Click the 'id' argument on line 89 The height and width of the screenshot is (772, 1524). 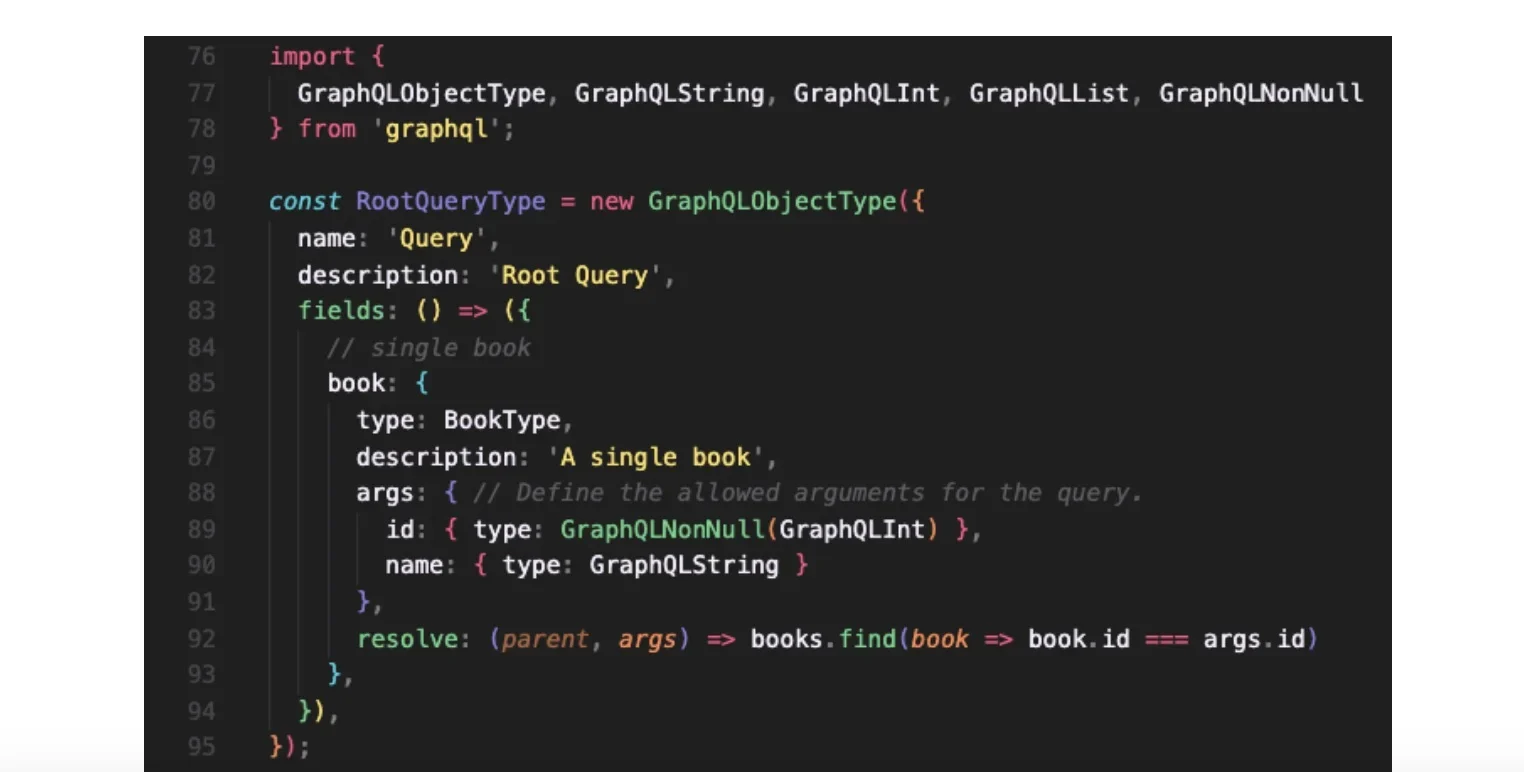tap(400, 529)
